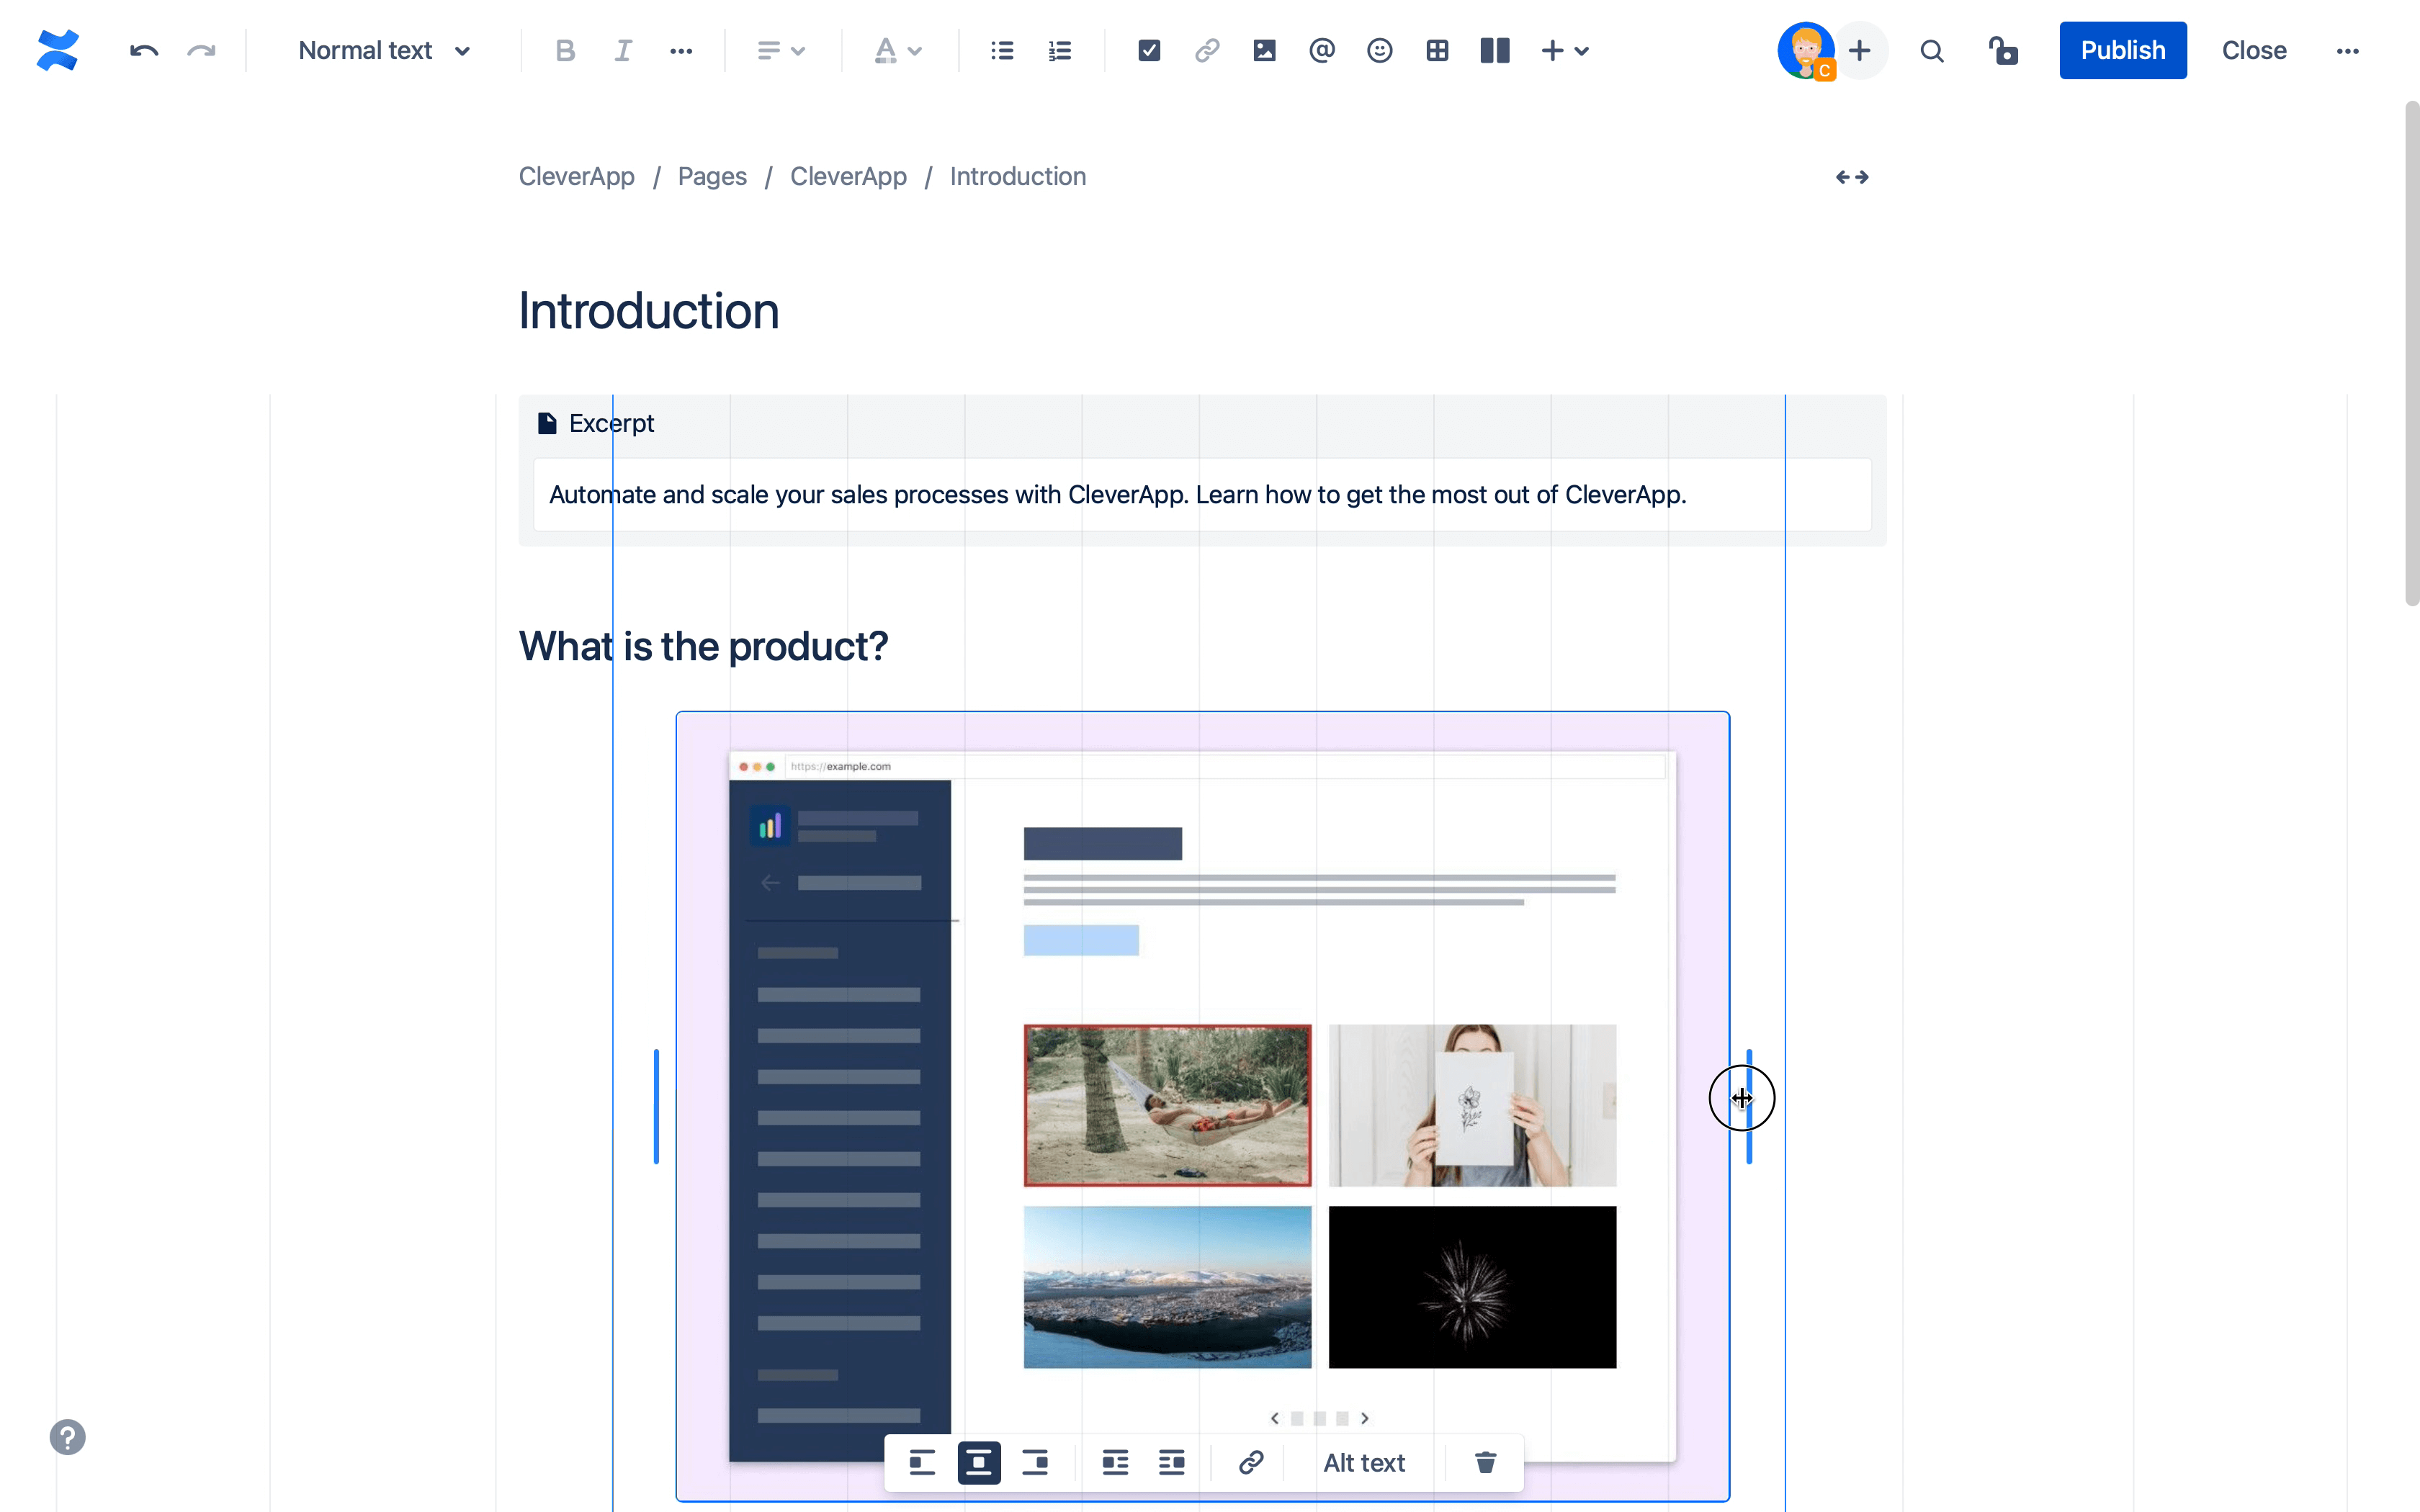This screenshot has width=2420, height=1512.
Task: Expand the text color dropdown
Action: pyautogui.click(x=898, y=51)
